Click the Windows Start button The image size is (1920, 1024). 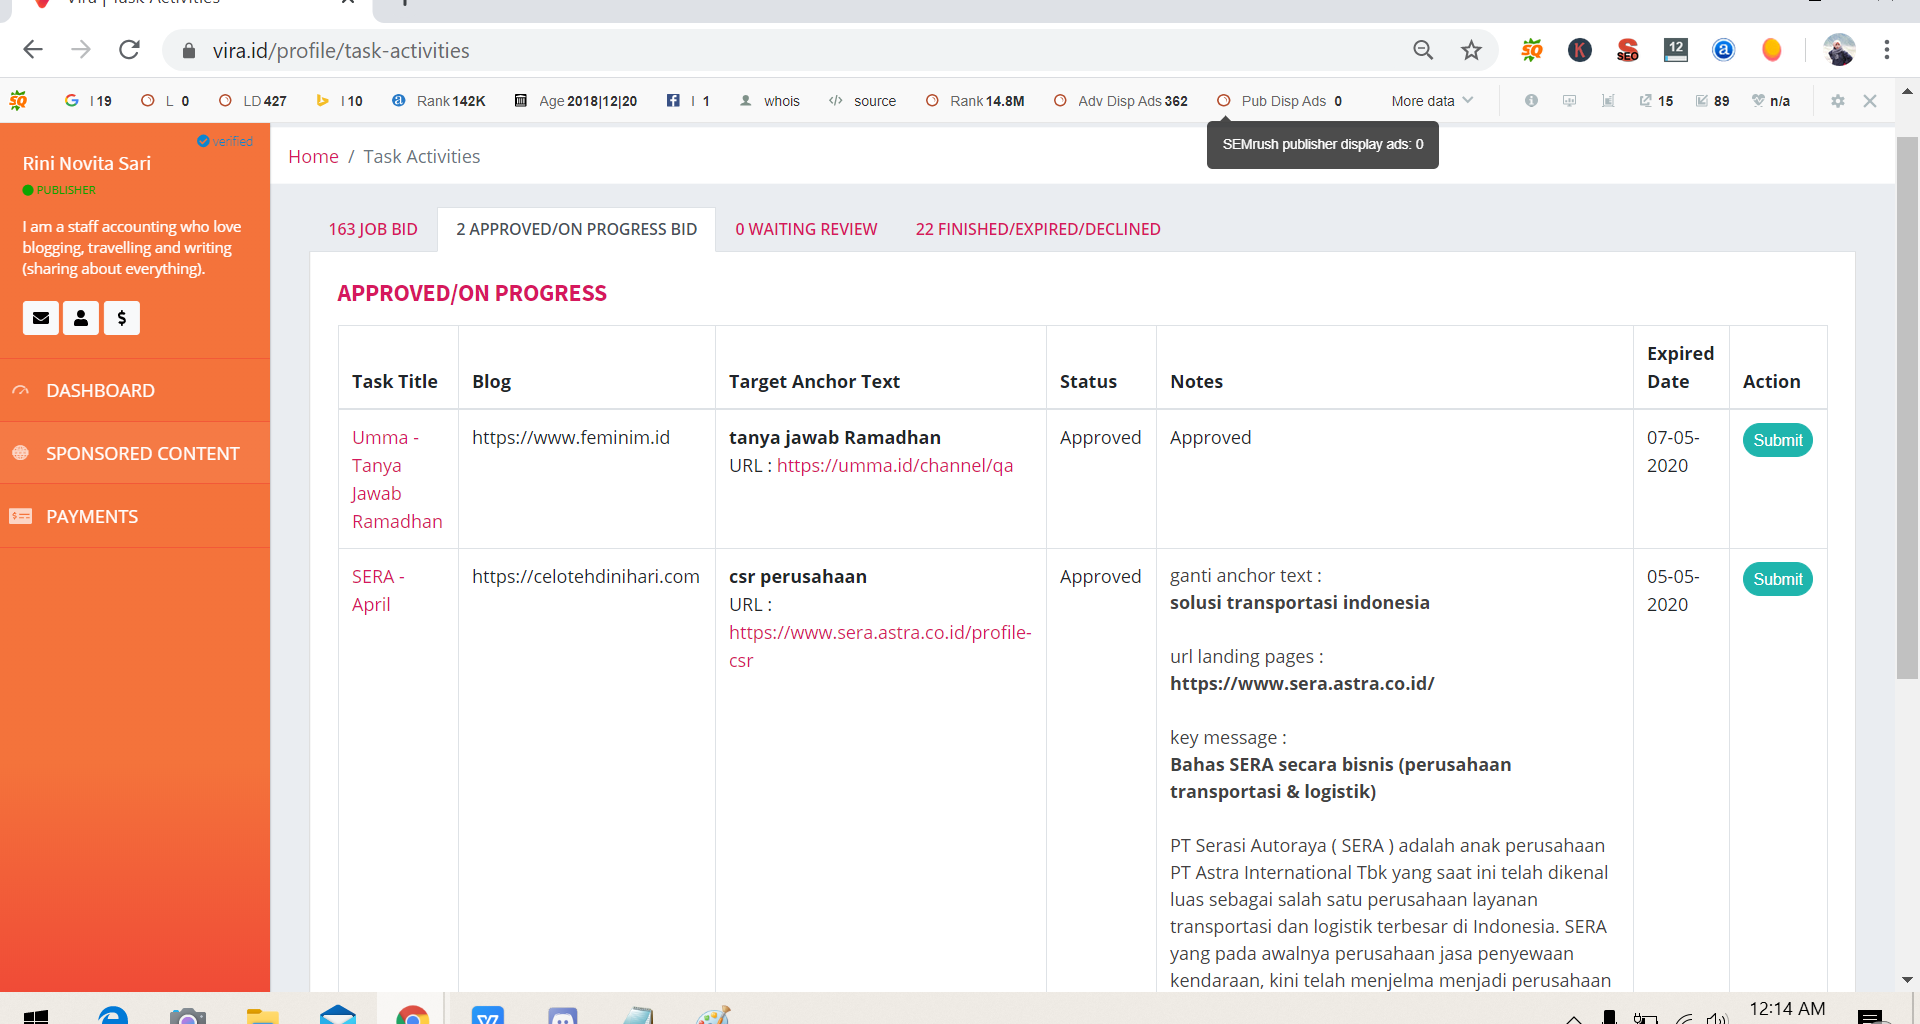(x=36, y=1016)
